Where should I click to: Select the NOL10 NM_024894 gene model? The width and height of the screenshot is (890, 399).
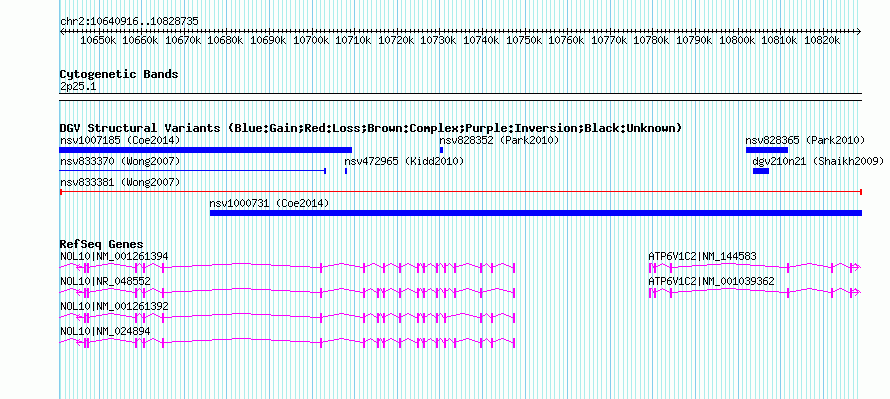[x=287, y=342]
